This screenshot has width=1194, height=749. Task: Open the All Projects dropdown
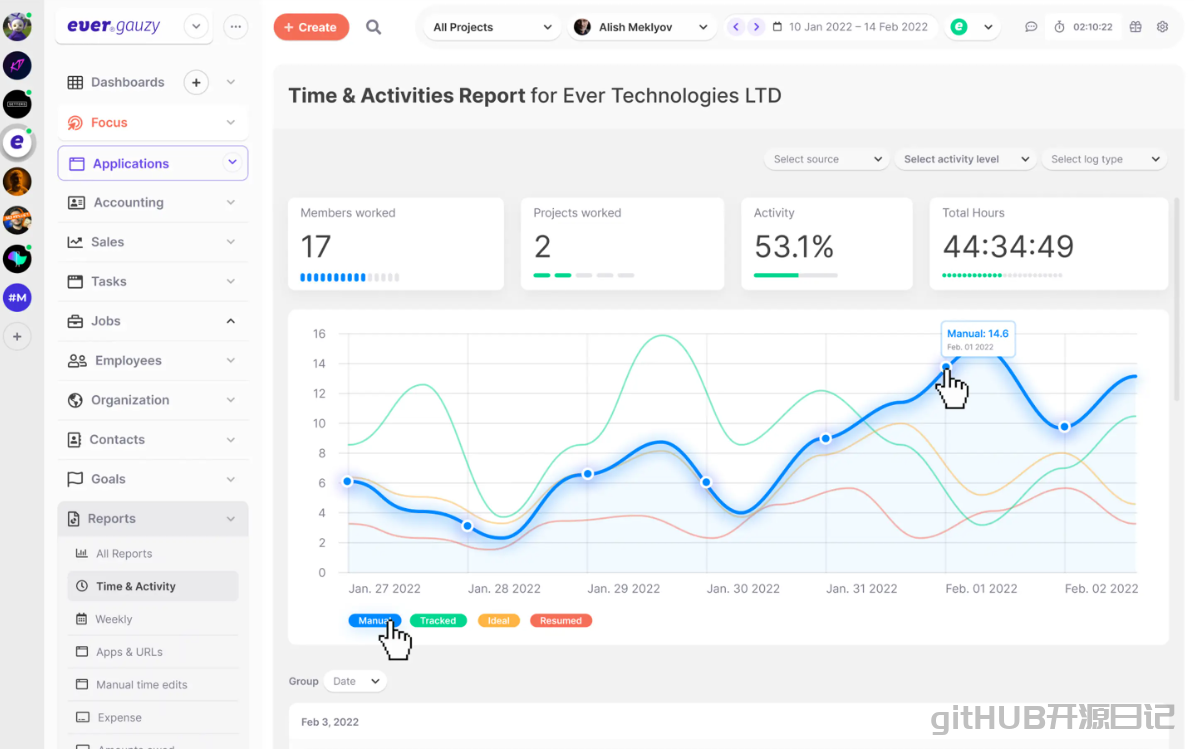coord(492,27)
